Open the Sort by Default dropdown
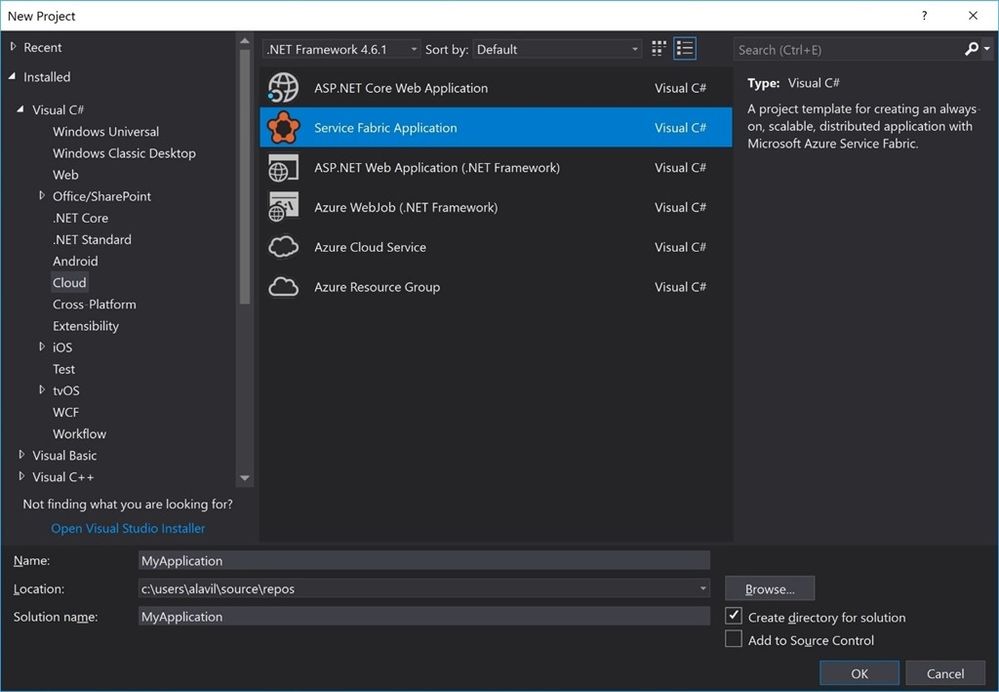 (x=557, y=49)
